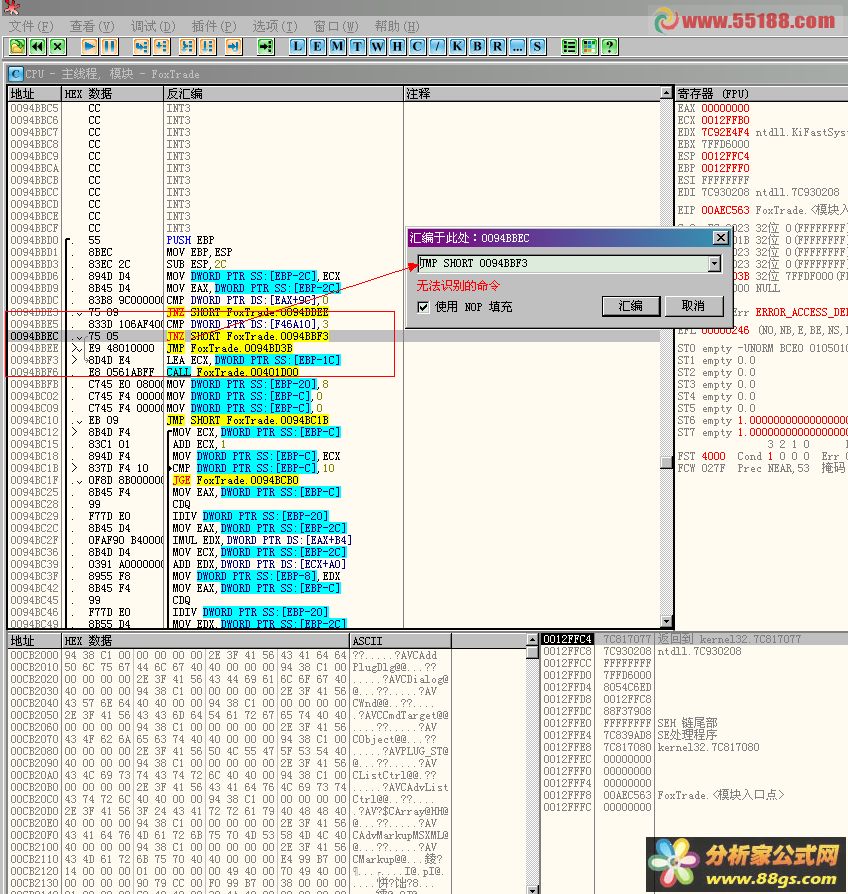
Task: Click the Trace into toolbar icon
Action: tap(187, 47)
